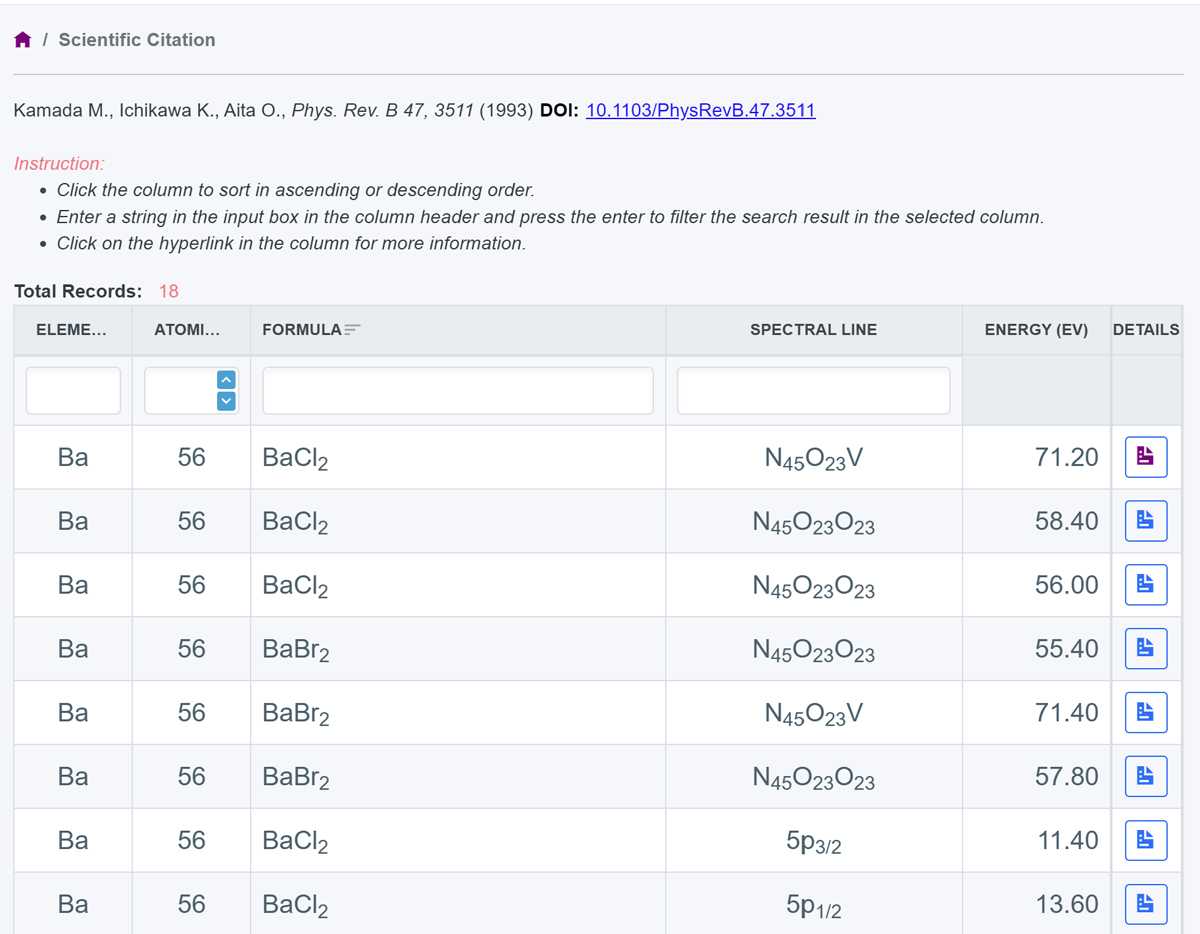1200x934 pixels.
Task: Click the Formula column sort icon
Action: 352,330
